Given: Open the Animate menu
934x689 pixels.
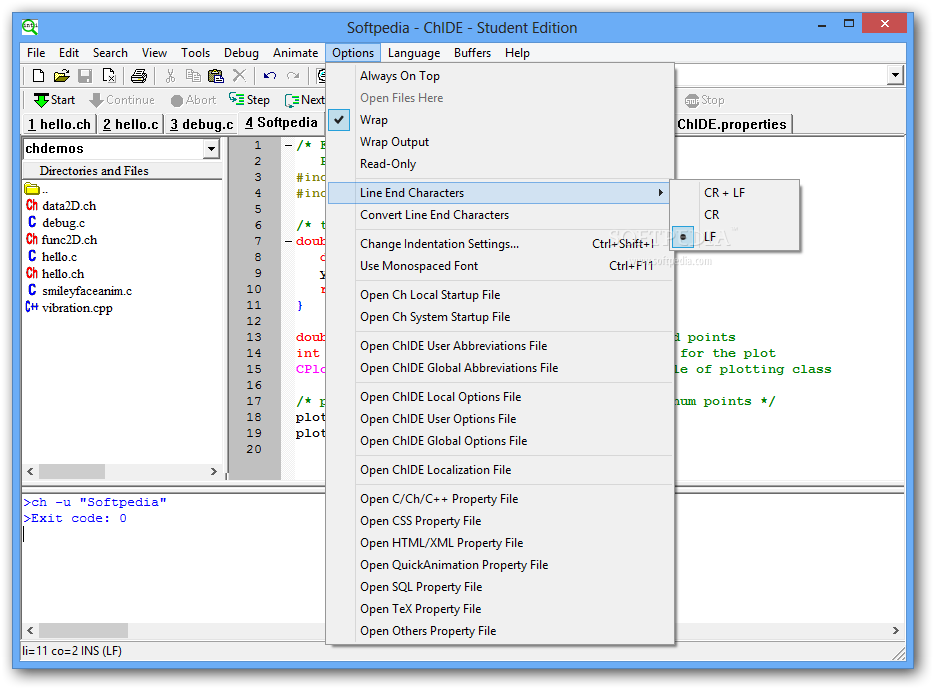Looking at the screenshot, I should [295, 53].
